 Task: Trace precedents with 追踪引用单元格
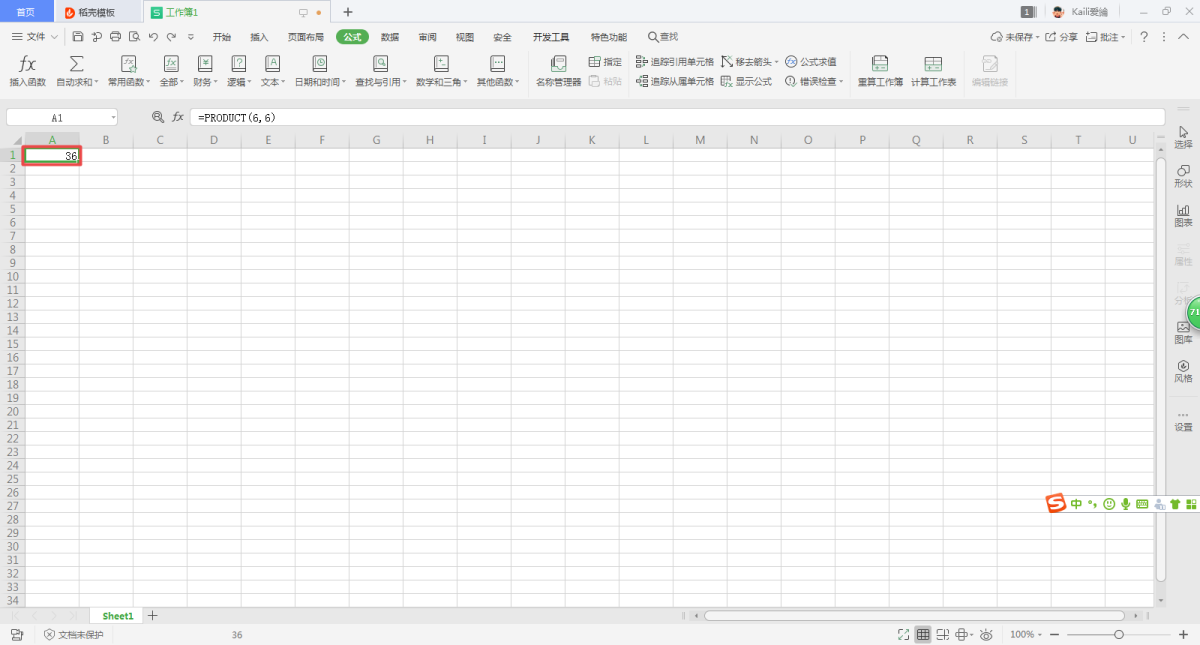point(675,62)
